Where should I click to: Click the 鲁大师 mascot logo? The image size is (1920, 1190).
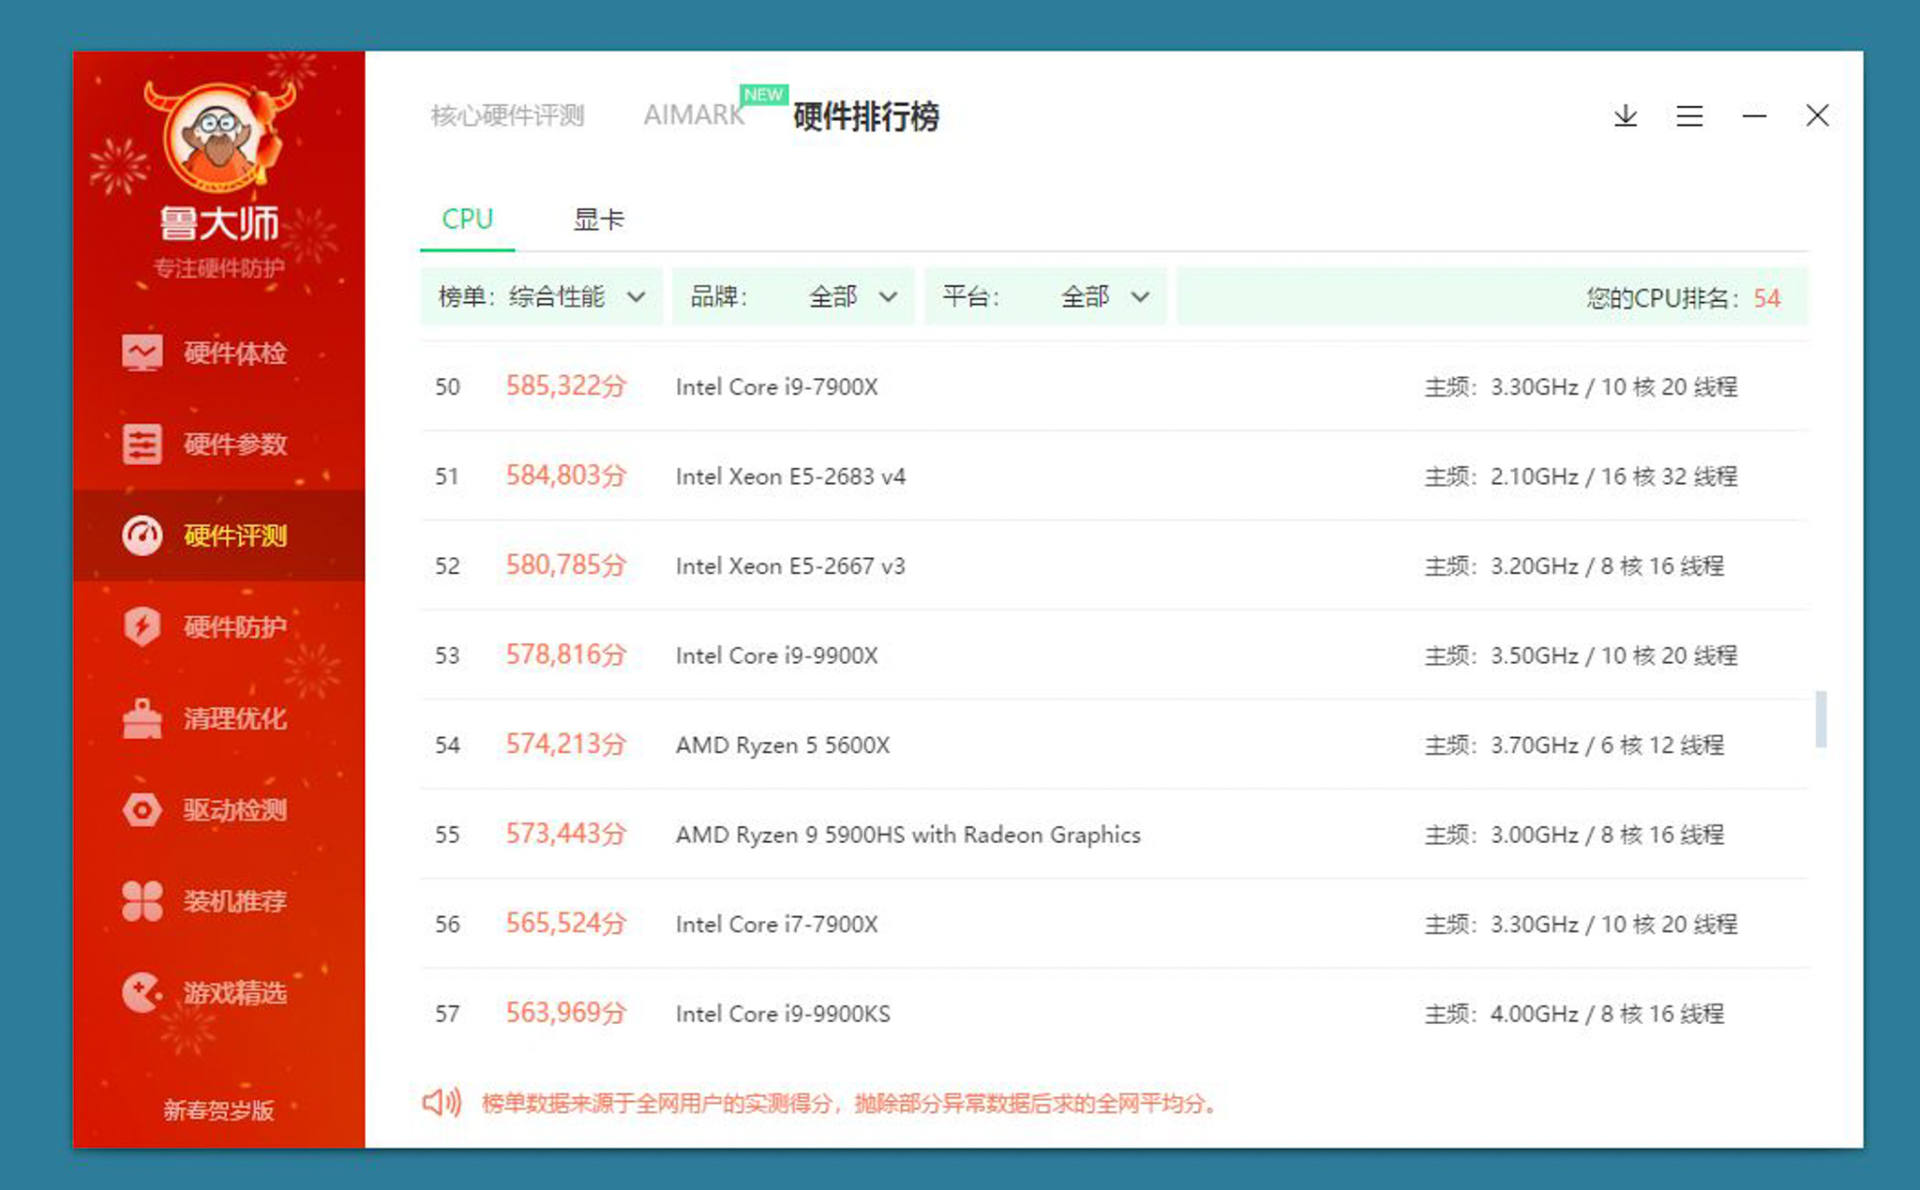(x=220, y=137)
